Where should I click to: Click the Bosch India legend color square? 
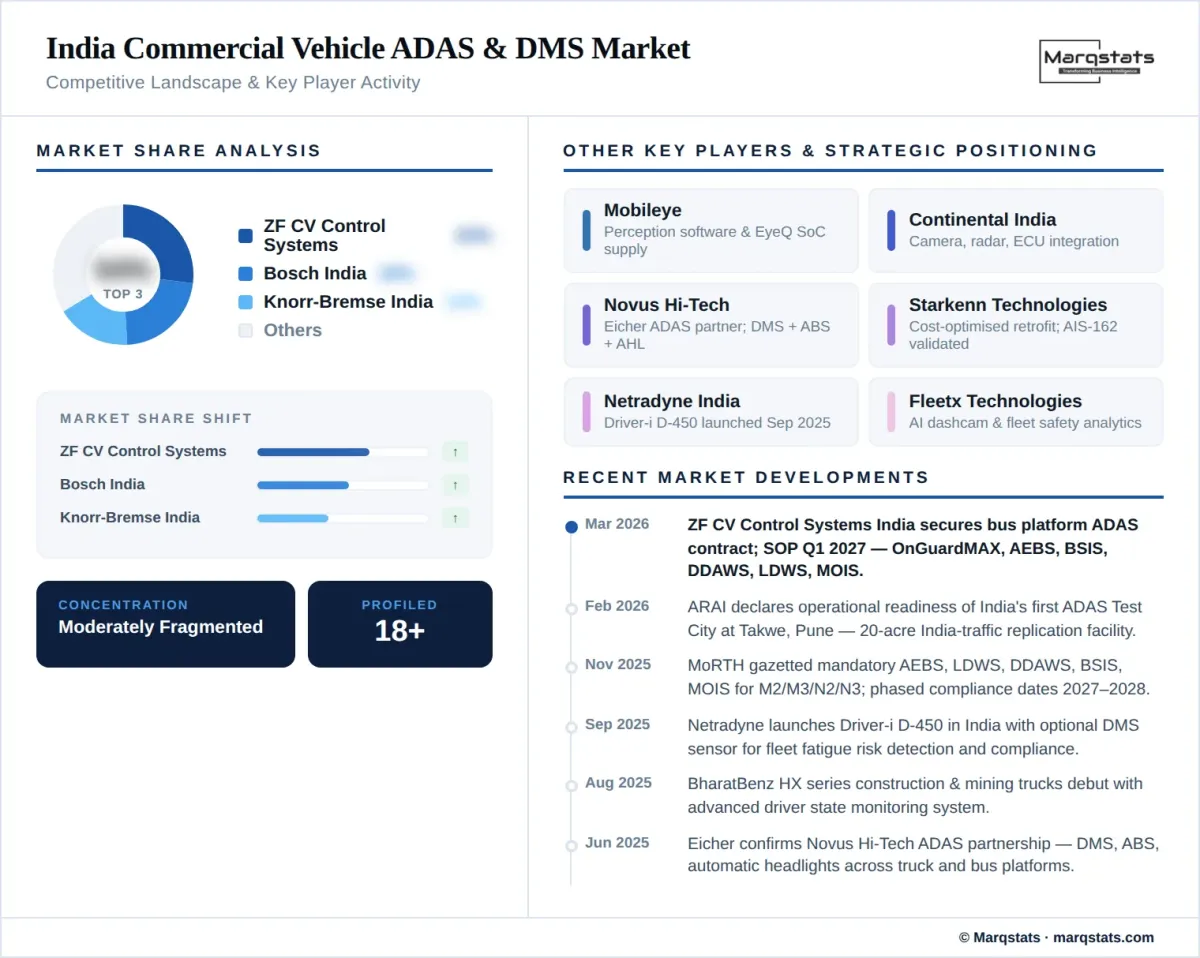(x=245, y=274)
